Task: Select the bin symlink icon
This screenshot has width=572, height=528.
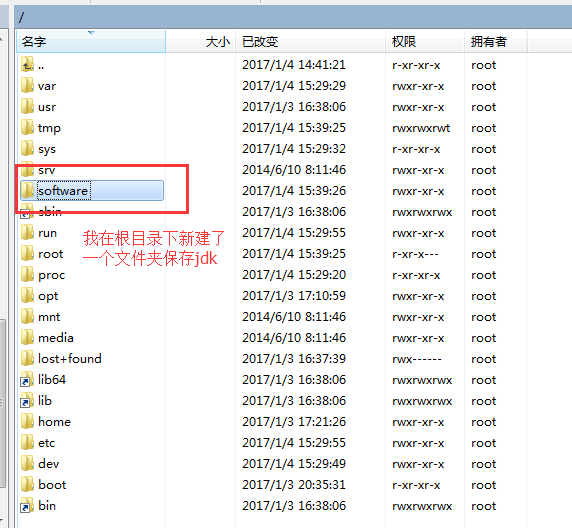Action: [x=27, y=505]
